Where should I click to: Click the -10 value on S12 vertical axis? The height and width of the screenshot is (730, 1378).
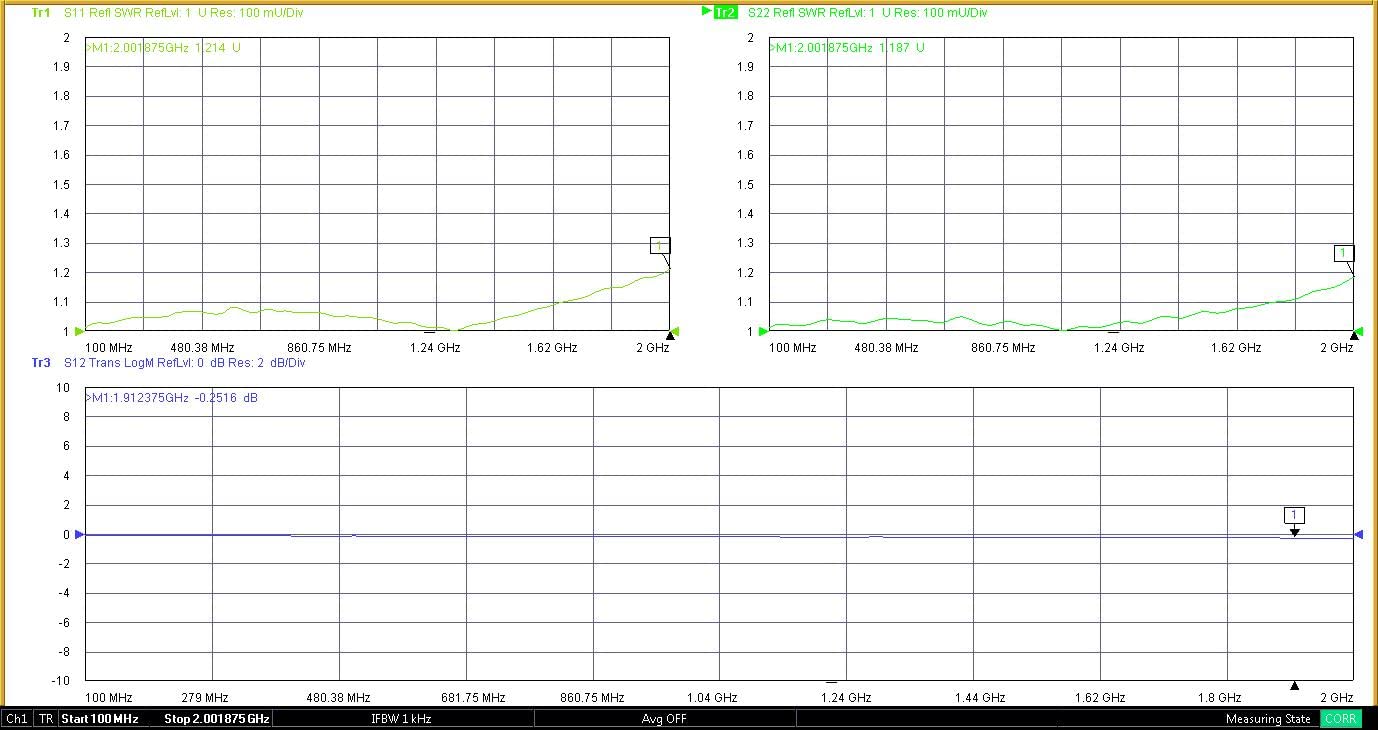pyautogui.click(x=61, y=681)
